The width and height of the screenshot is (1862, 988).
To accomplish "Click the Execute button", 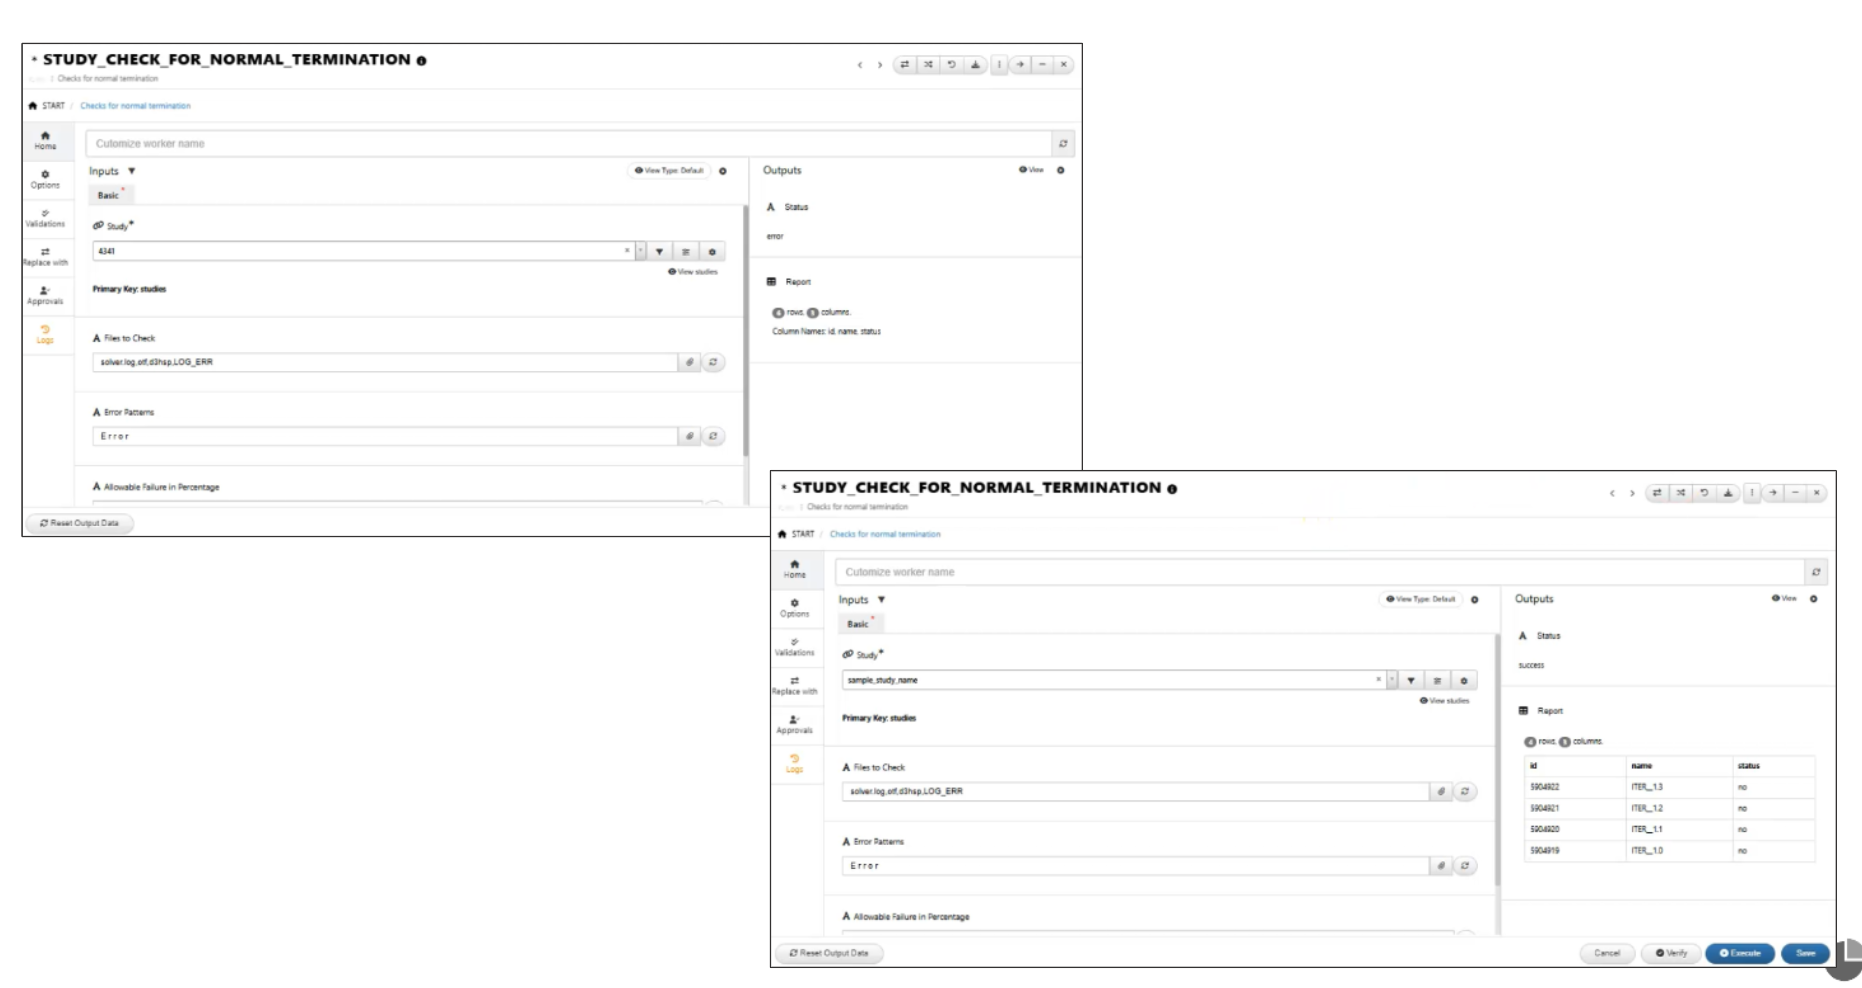I will coord(1740,953).
